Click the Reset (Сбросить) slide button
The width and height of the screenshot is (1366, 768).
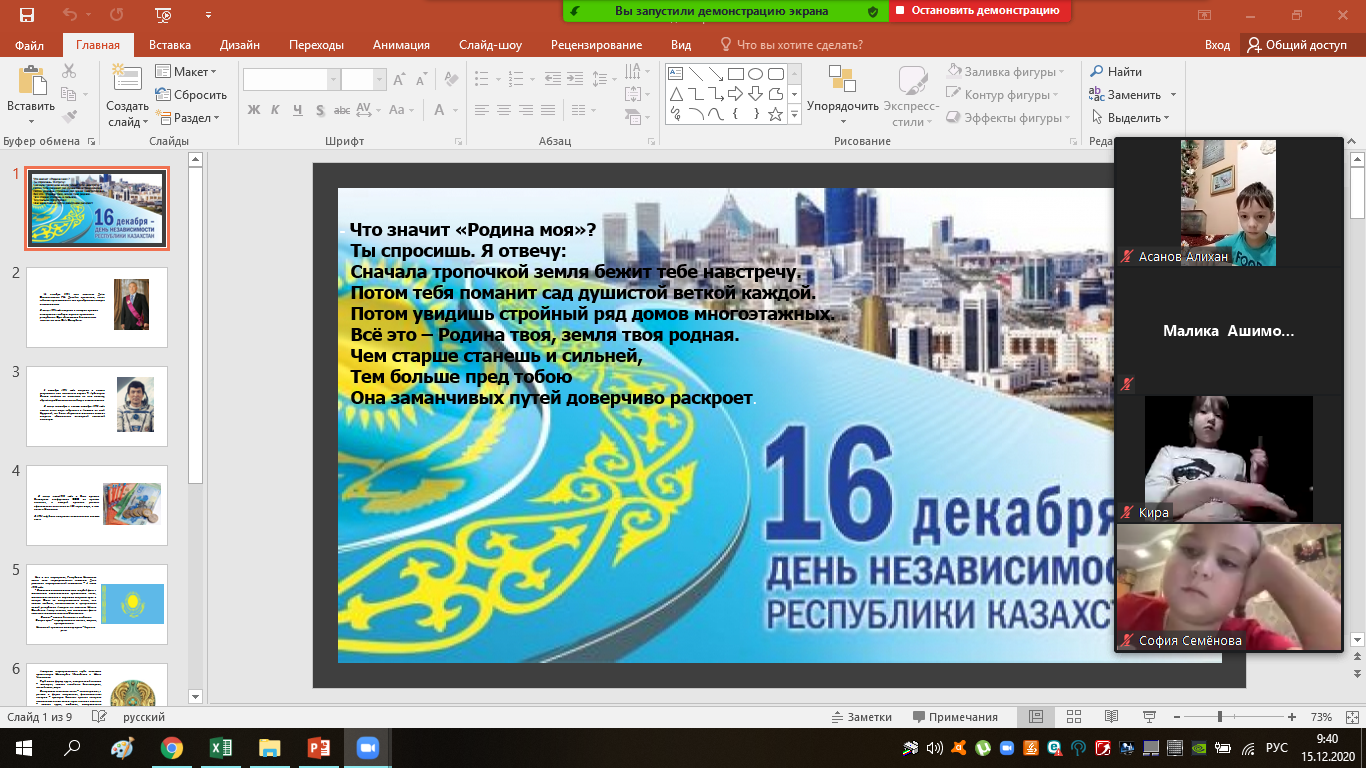point(192,95)
